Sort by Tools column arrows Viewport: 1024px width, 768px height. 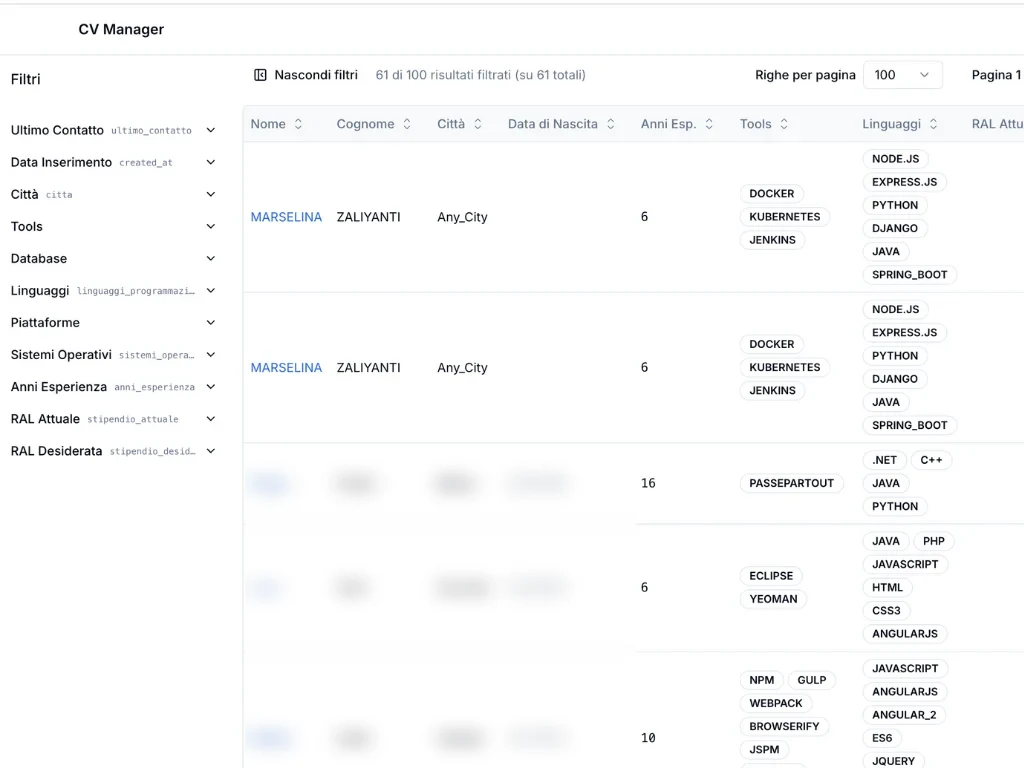pos(784,124)
